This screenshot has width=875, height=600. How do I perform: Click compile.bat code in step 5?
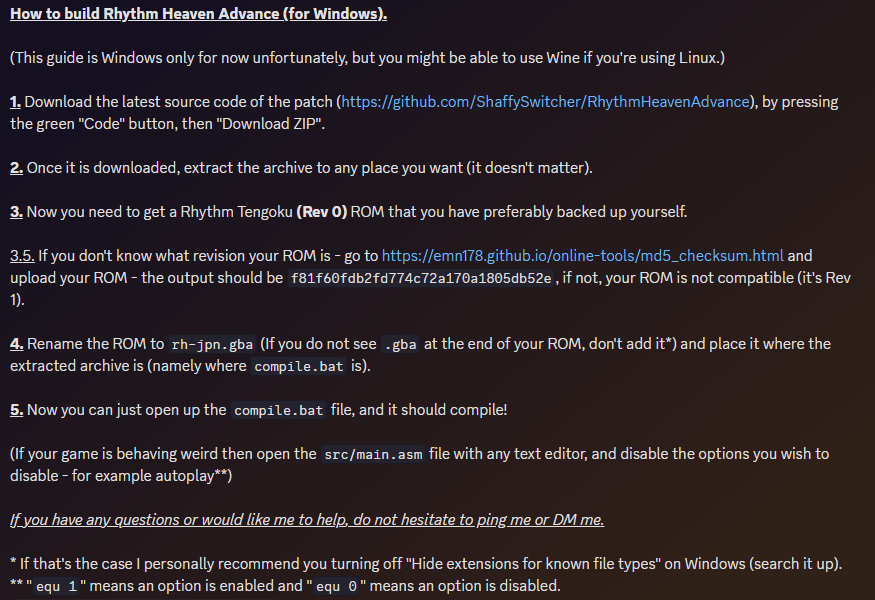[x=277, y=410]
